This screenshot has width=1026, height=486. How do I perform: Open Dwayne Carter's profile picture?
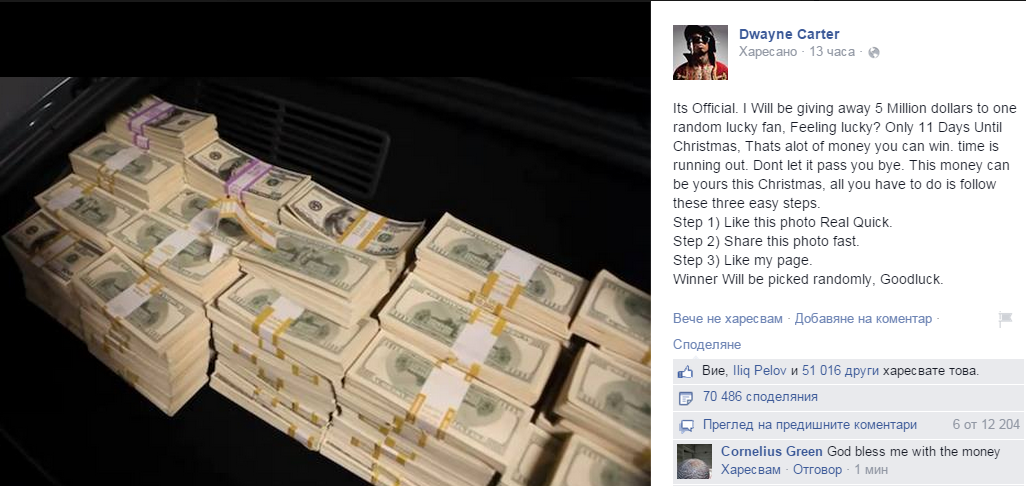[x=701, y=52]
